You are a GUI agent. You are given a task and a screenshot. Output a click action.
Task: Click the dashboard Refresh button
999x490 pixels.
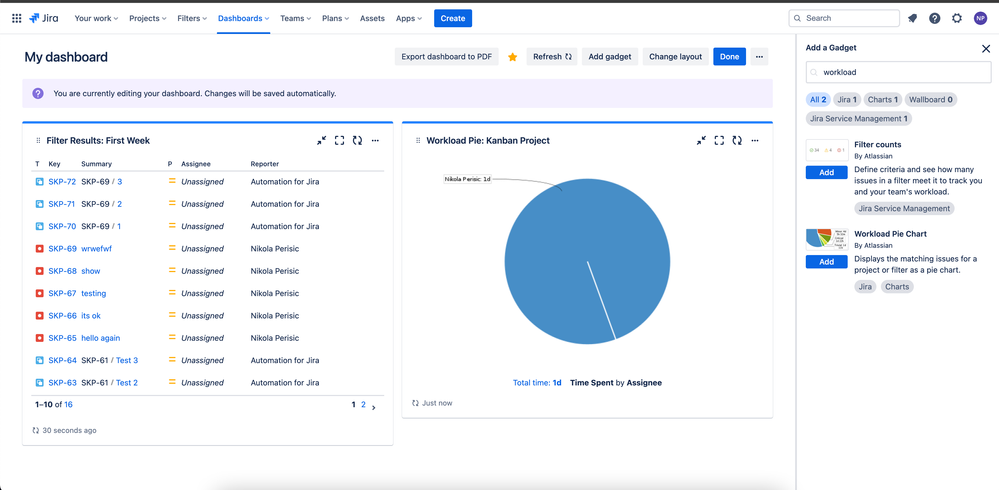coord(552,57)
